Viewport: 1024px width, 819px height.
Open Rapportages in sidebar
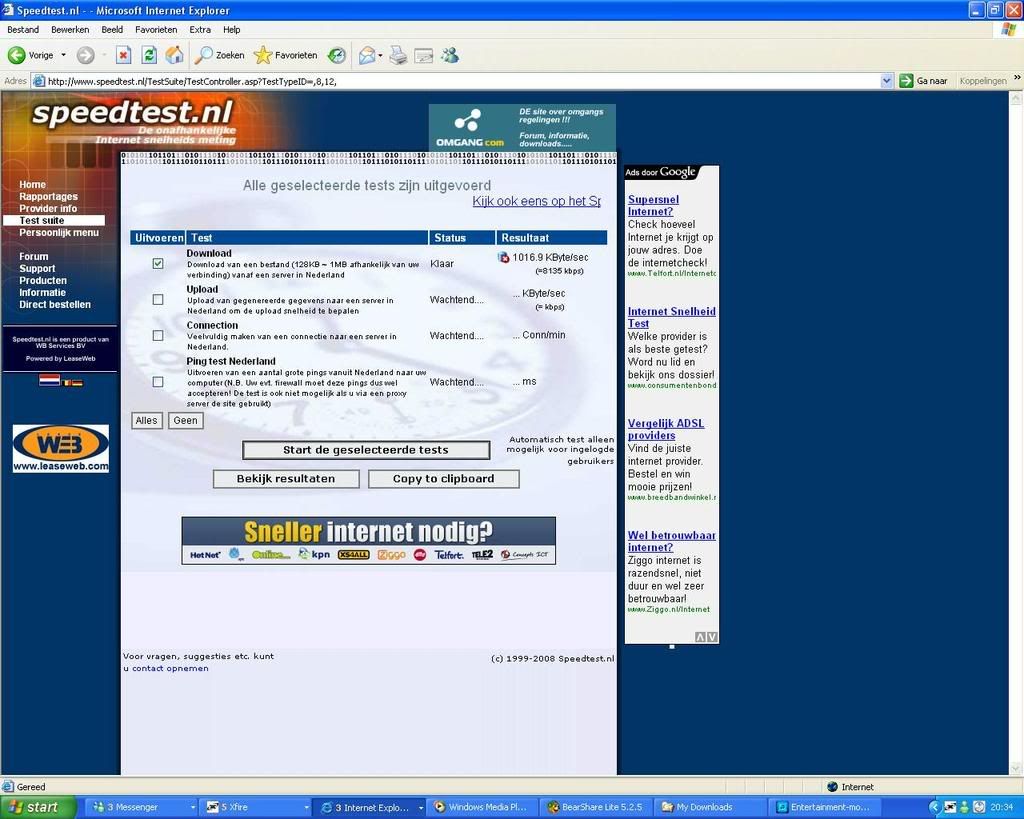click(48, 197)
